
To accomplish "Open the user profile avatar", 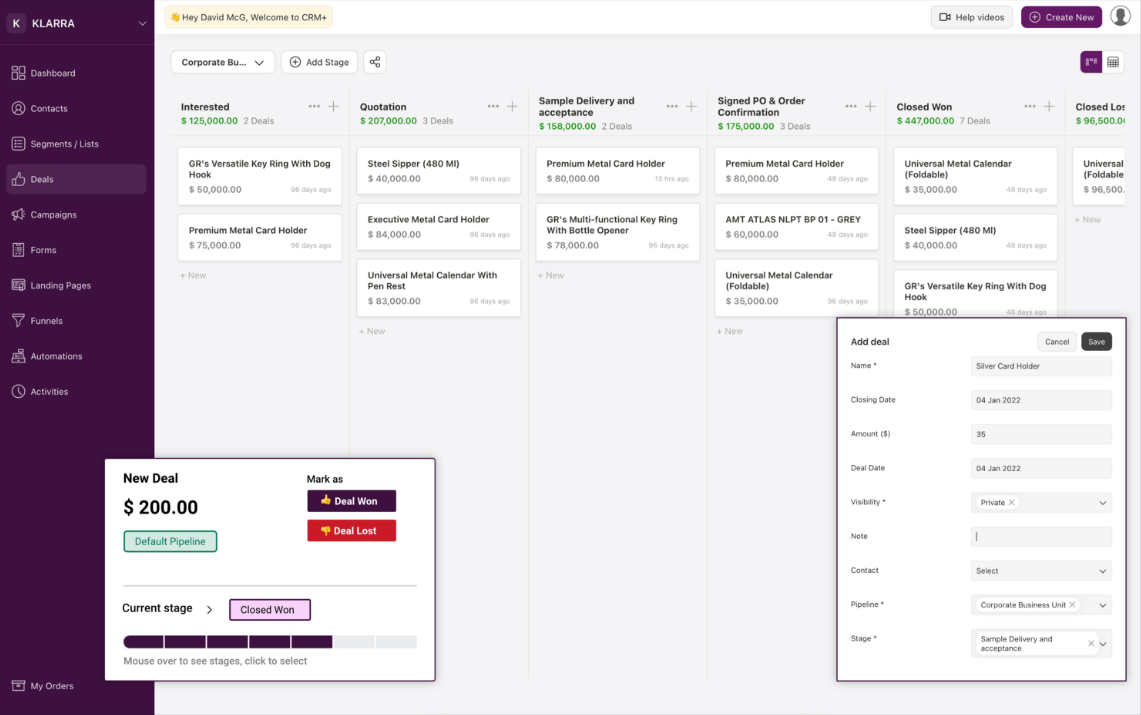I will click(1120, 15).
